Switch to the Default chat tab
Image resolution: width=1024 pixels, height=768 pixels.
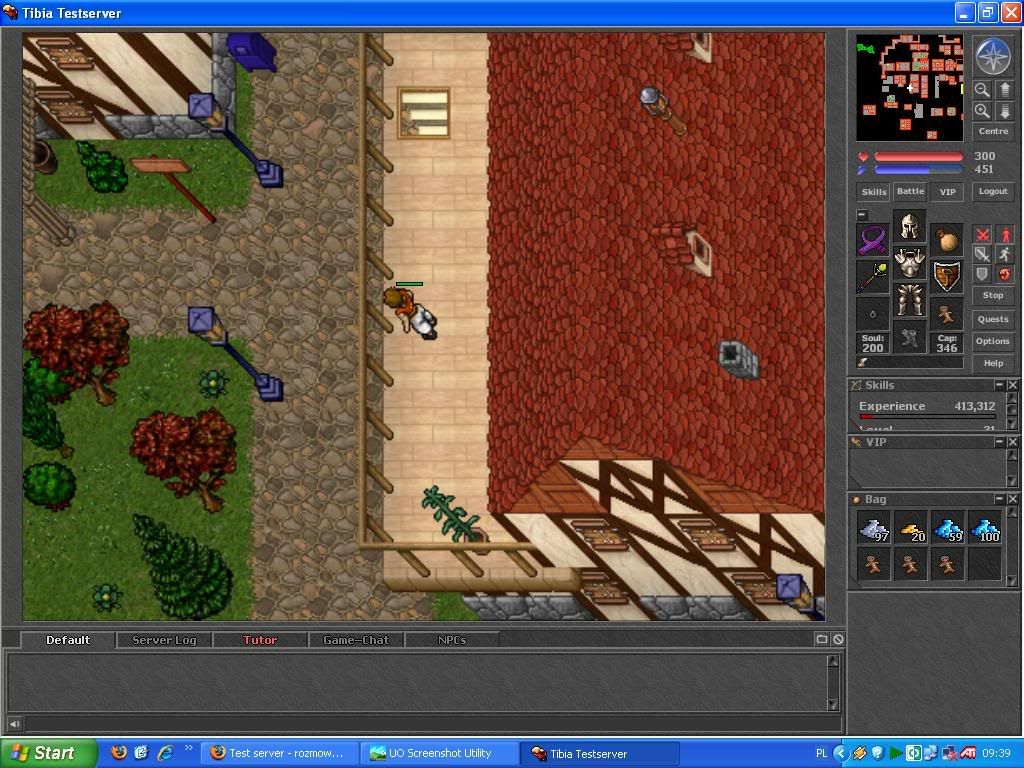pos(68,640)
